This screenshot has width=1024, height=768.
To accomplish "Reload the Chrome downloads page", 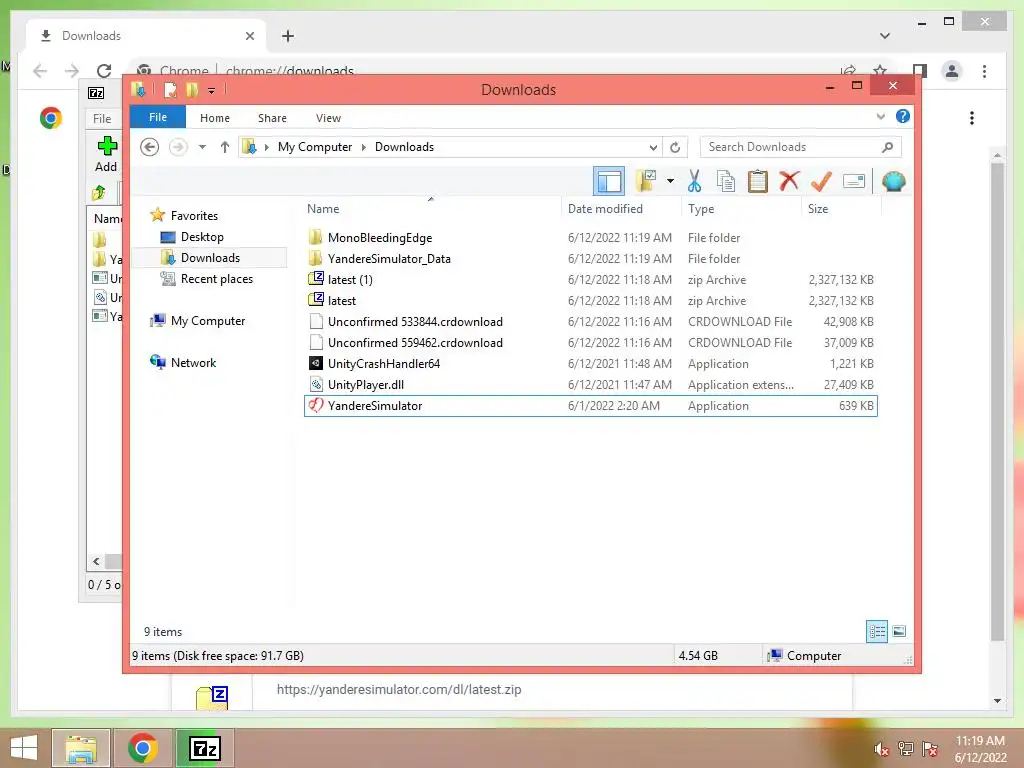I will click(x=104, y=71).
